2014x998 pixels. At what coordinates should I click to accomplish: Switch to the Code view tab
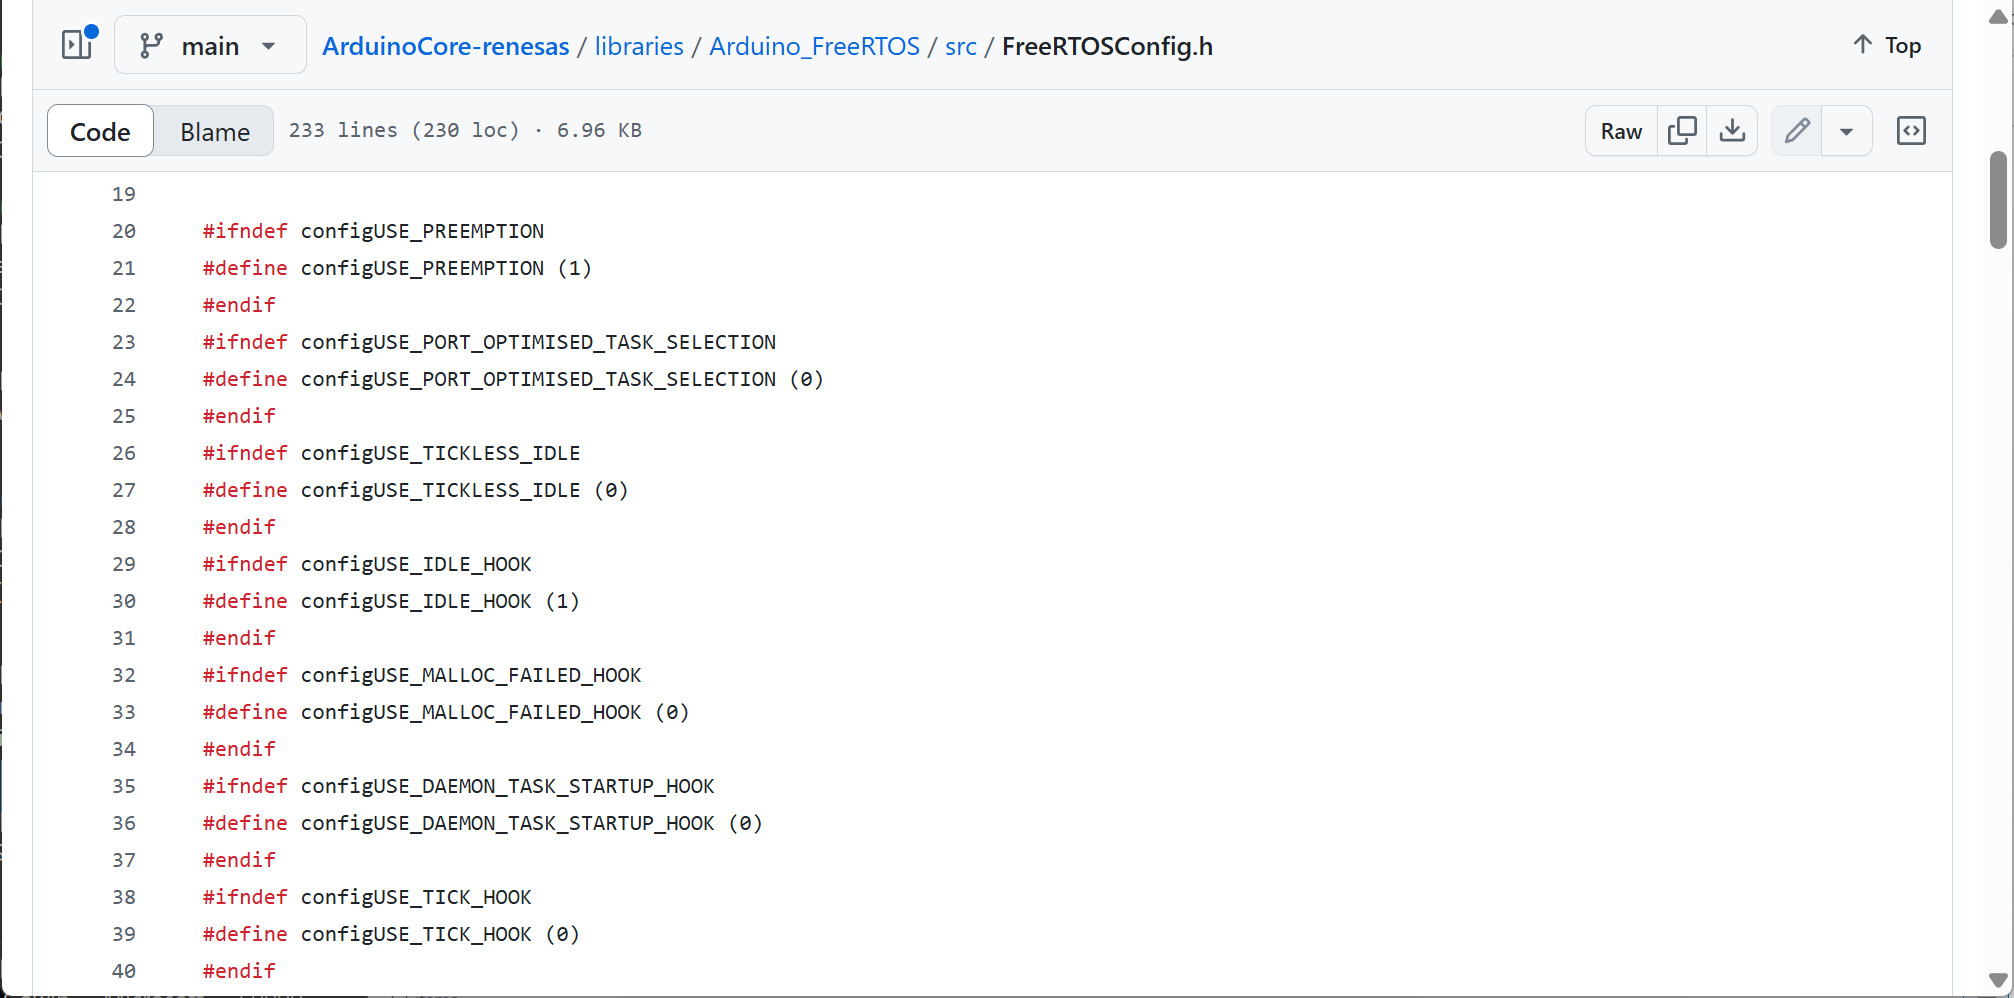pyautogui.click(x=100, y=131)
